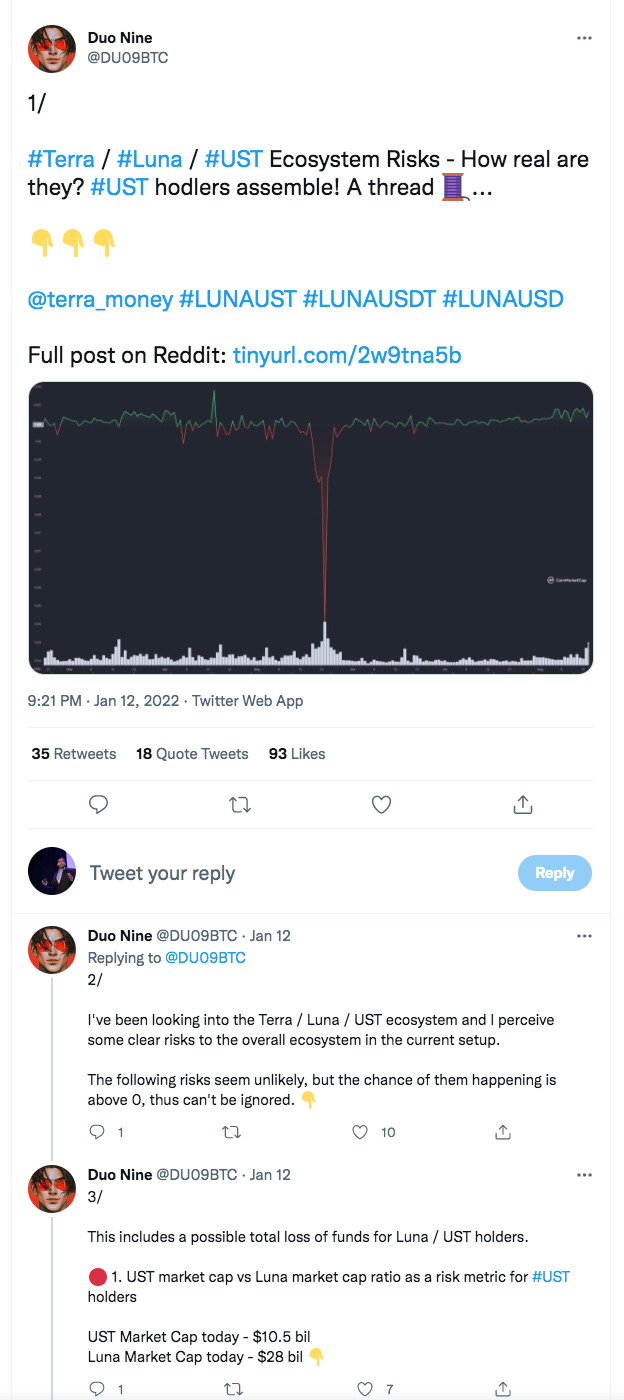Like the main tweet with heart icon
624x1400 pixels.
[381, 804]
